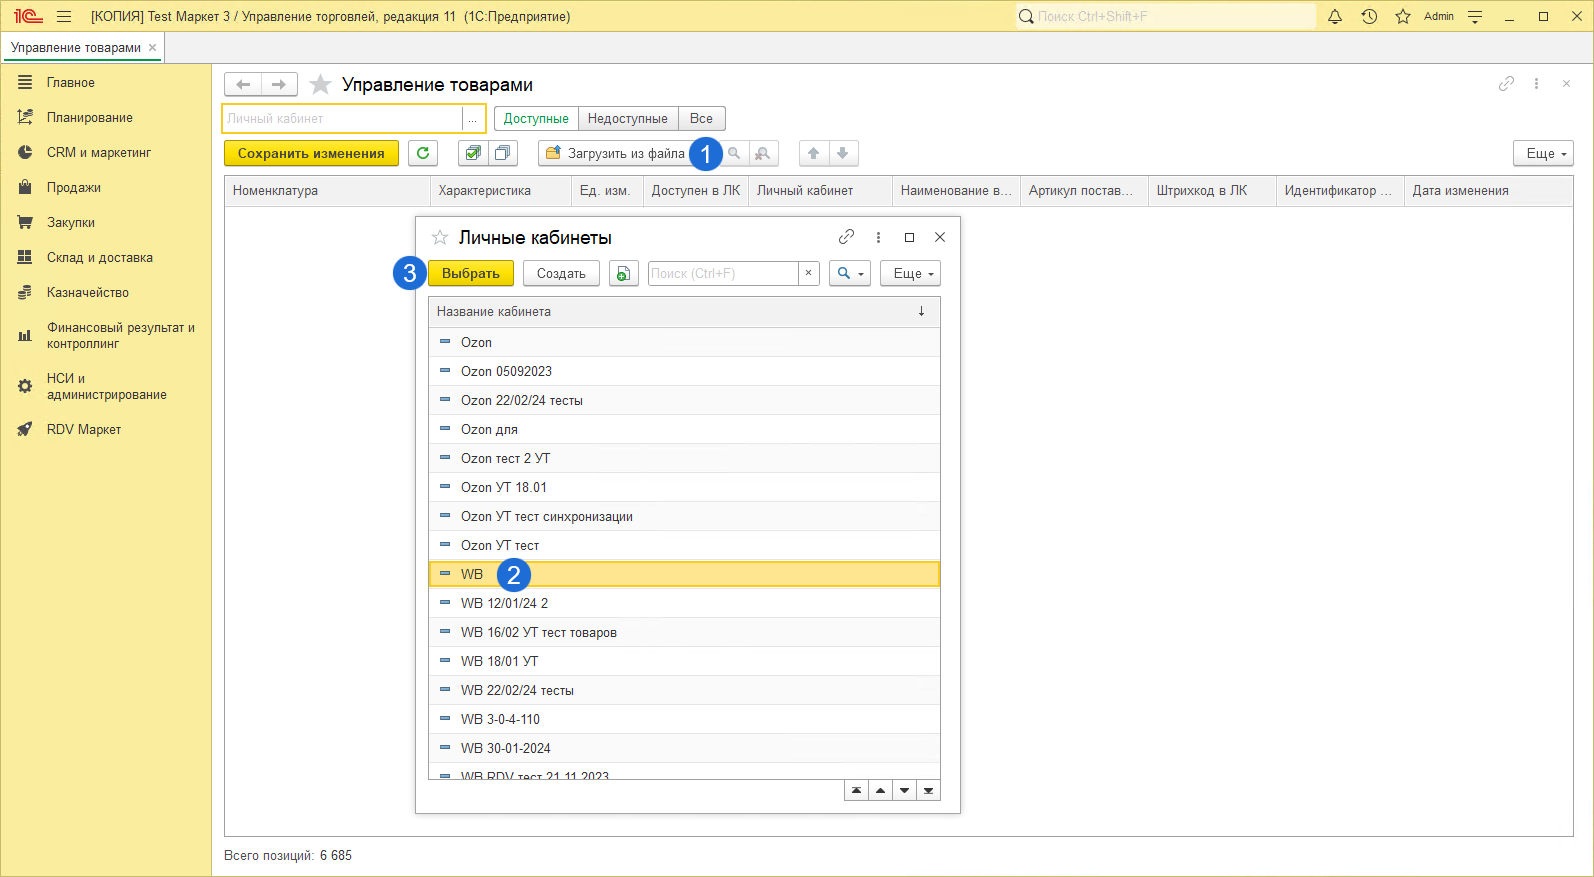
Task: Toggle the Все filter option
Action: point(701,118)
